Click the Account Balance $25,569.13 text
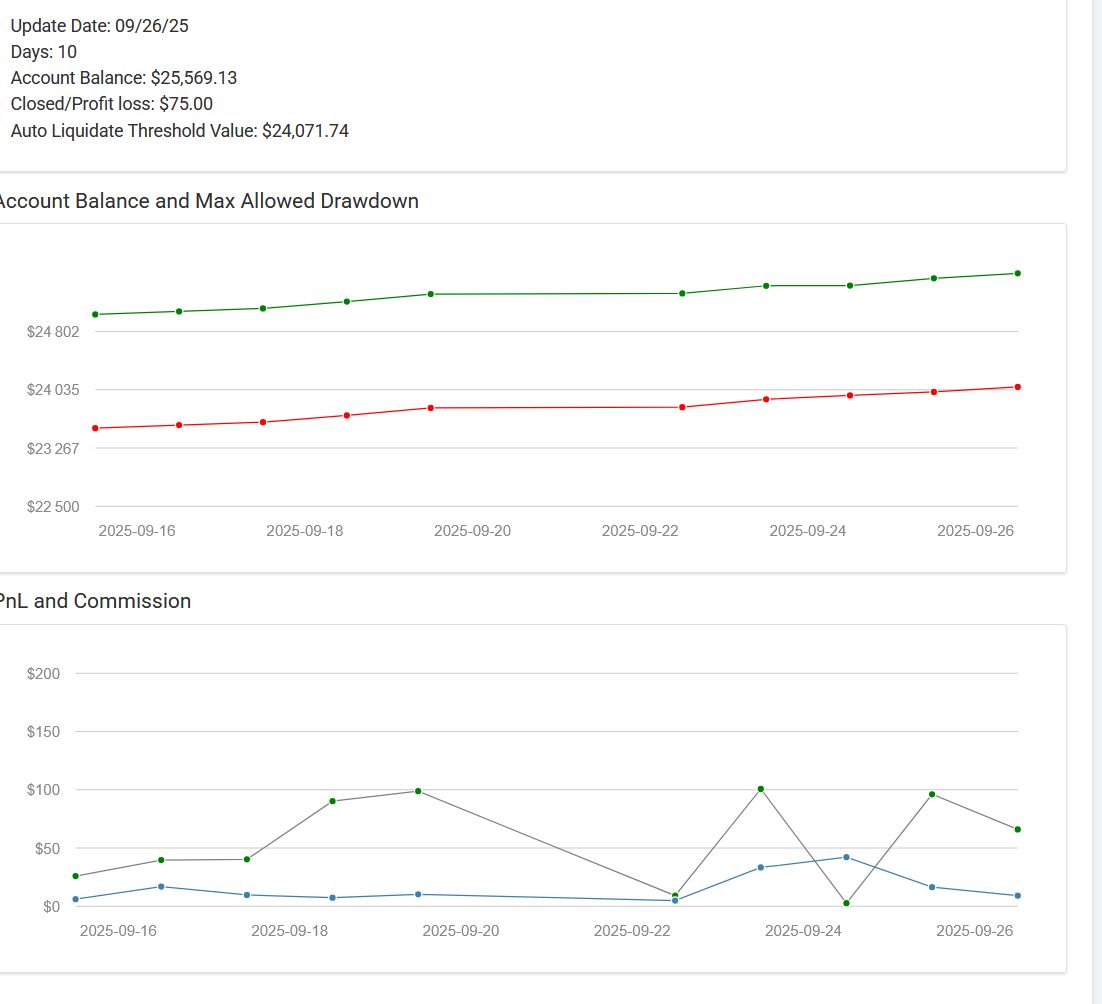This screenshot has width=1102, height=1004. 124,78
